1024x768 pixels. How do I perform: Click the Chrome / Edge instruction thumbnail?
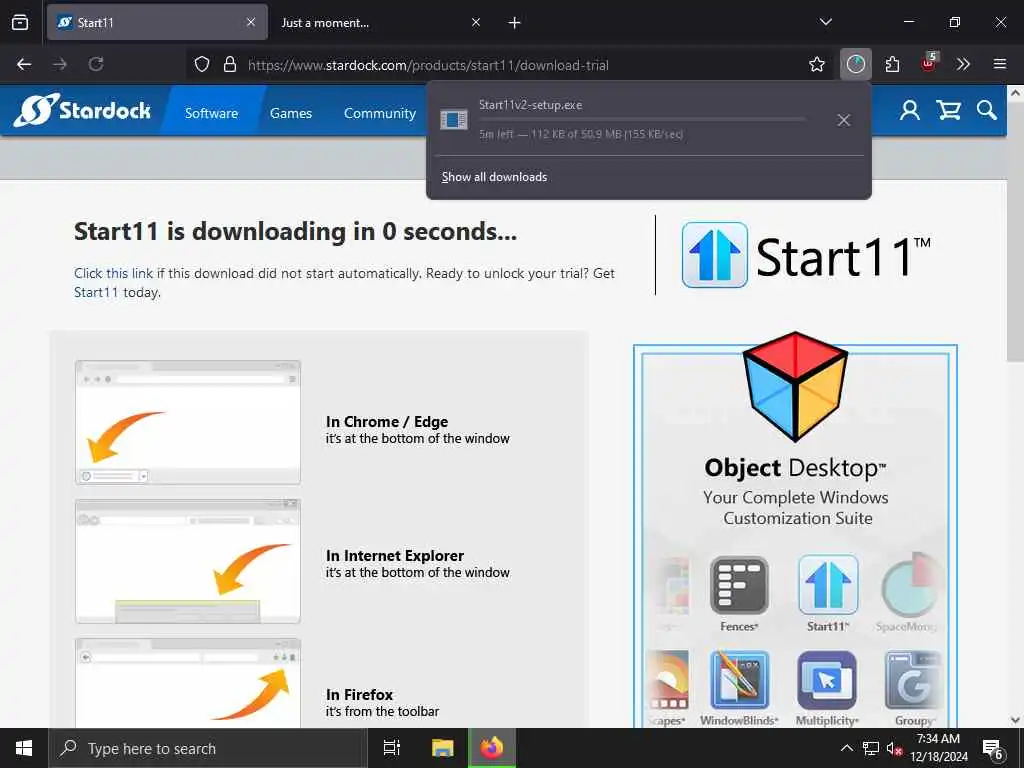tap(187, 422)
